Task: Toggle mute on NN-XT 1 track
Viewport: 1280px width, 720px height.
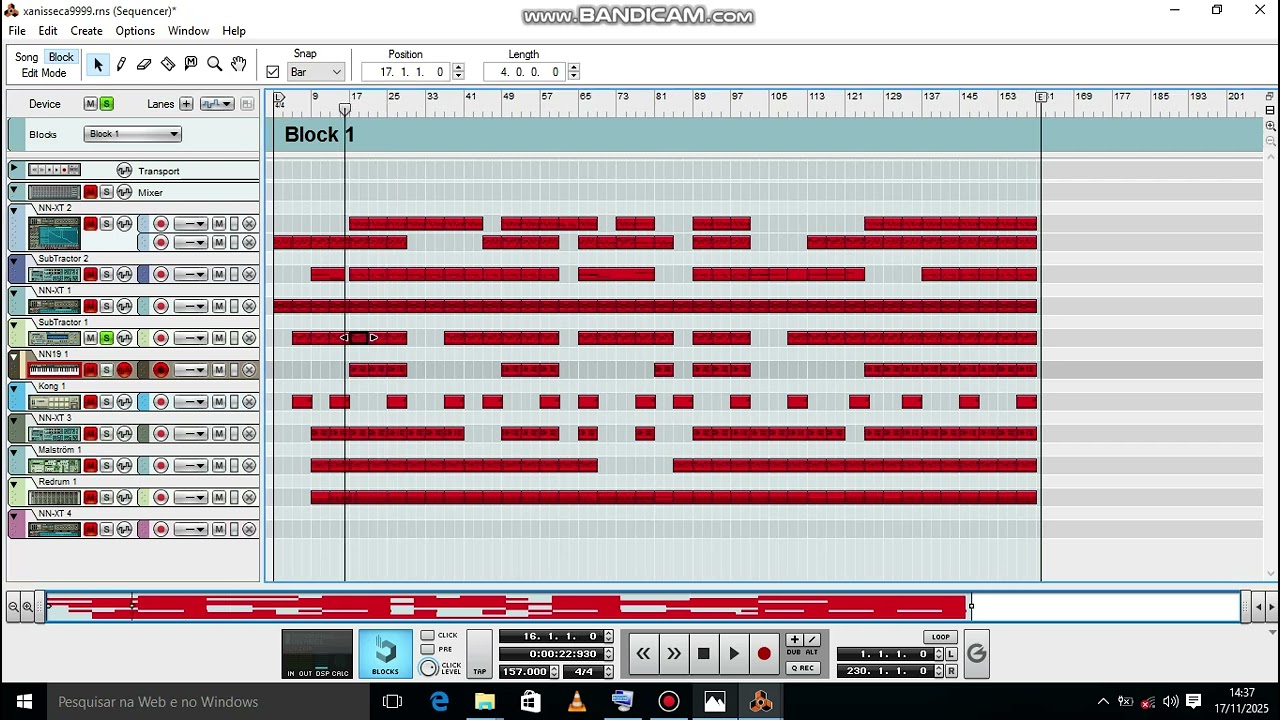Action: [90, 306]
